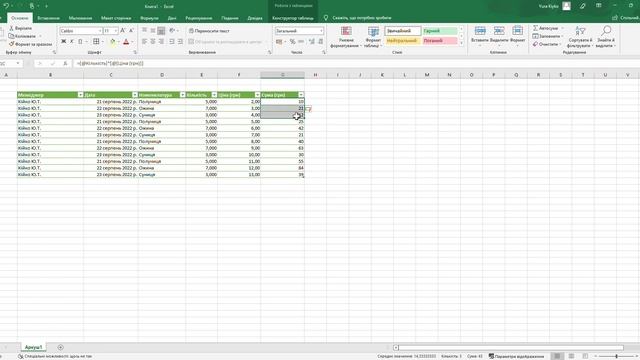
Task: Decrease indent in the alignment group
Action: click(x=172, y=42)
